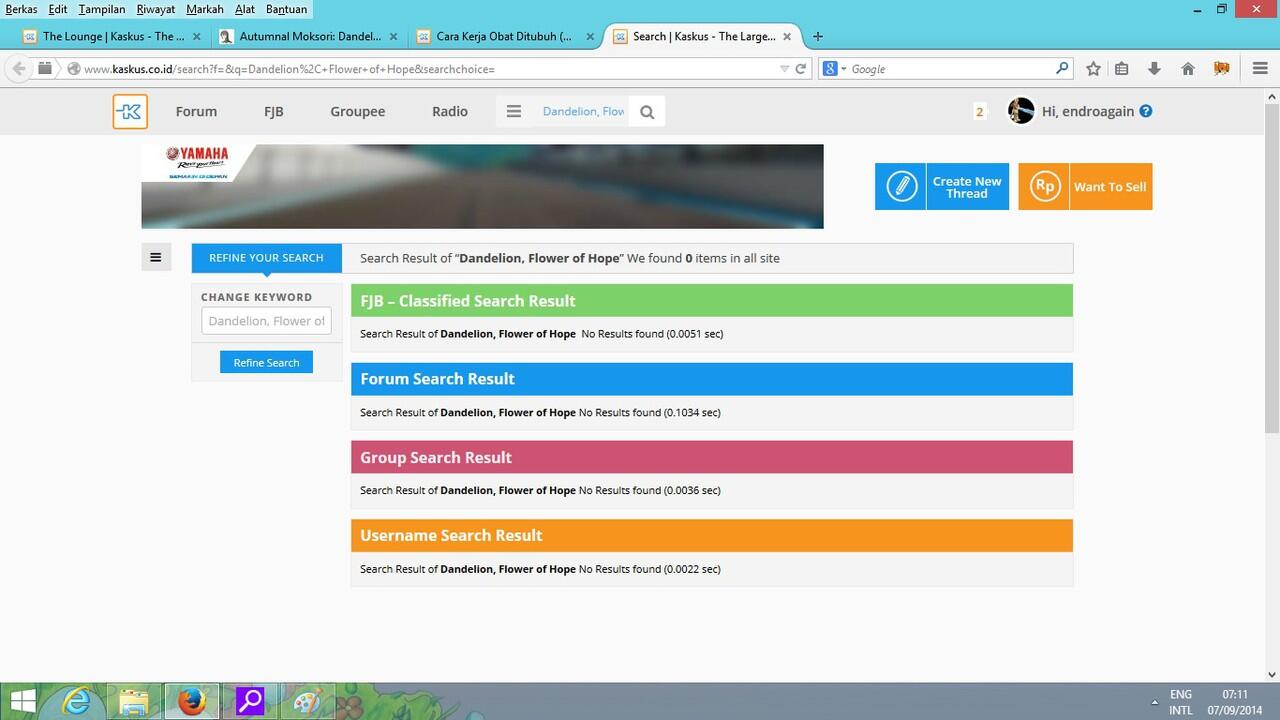Open the Bantuan menu
The width and height of the screenshot is (1280, 720).
pos(286,9)
